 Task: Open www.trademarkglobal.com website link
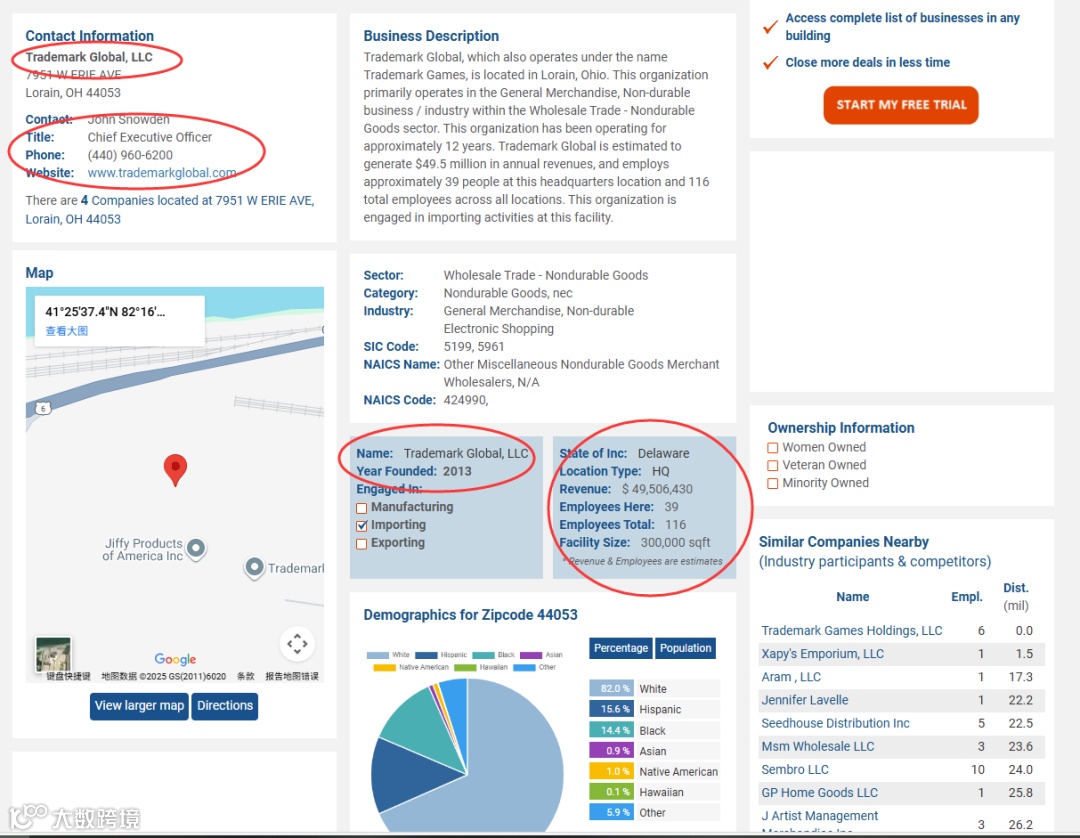click(162, 173)
